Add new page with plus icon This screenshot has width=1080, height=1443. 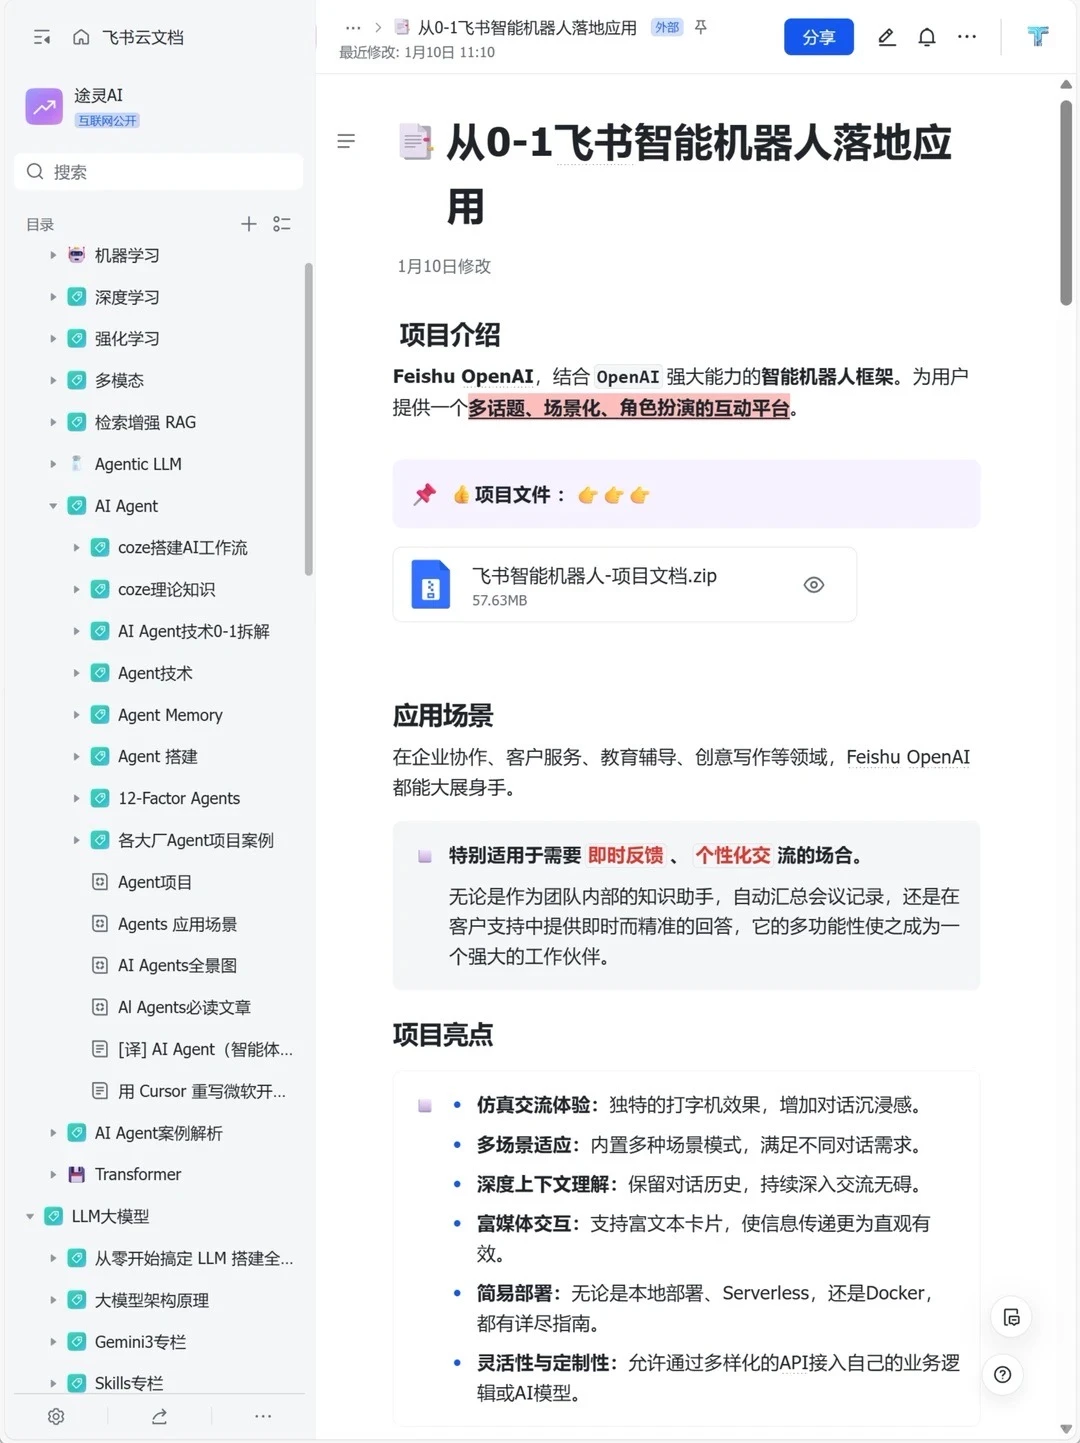[249, 224]
